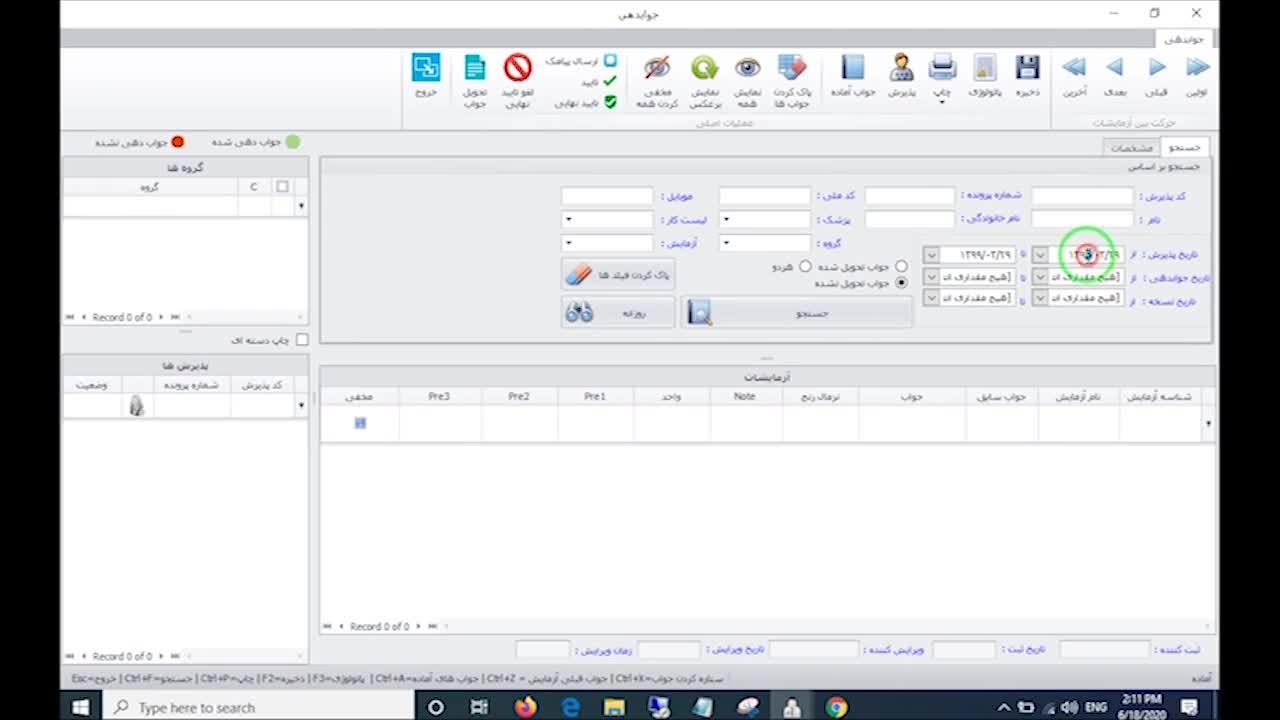
Task: Click the National Code (کد ملی) input field
Action: (764, 196)
